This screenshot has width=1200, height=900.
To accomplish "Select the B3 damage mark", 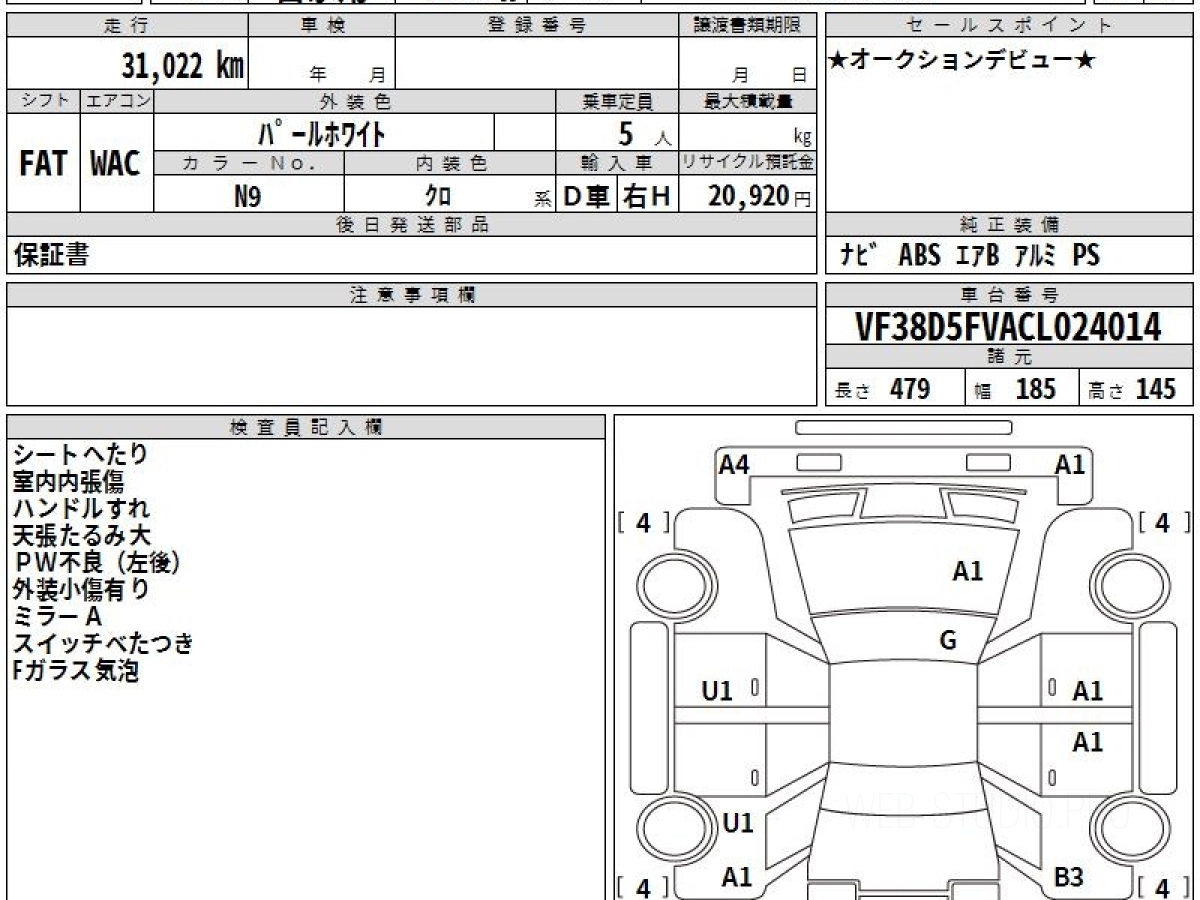I will 1069,877.
